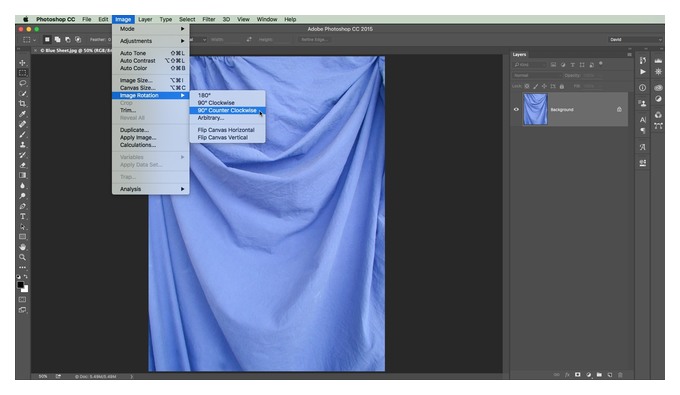Open the Layers panel options menu
Image resolution: width=680 pixels, height=395 pixels.
coord(629,55)
